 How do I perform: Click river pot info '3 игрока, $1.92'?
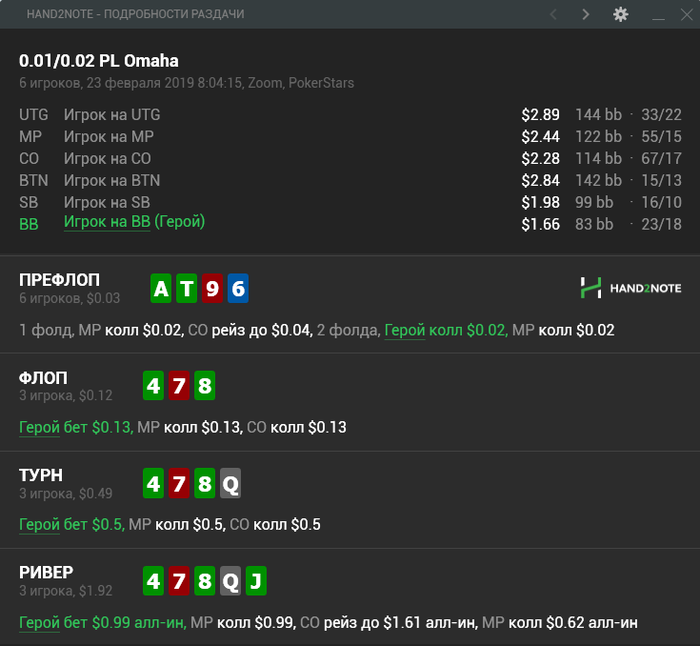[66, 591]
